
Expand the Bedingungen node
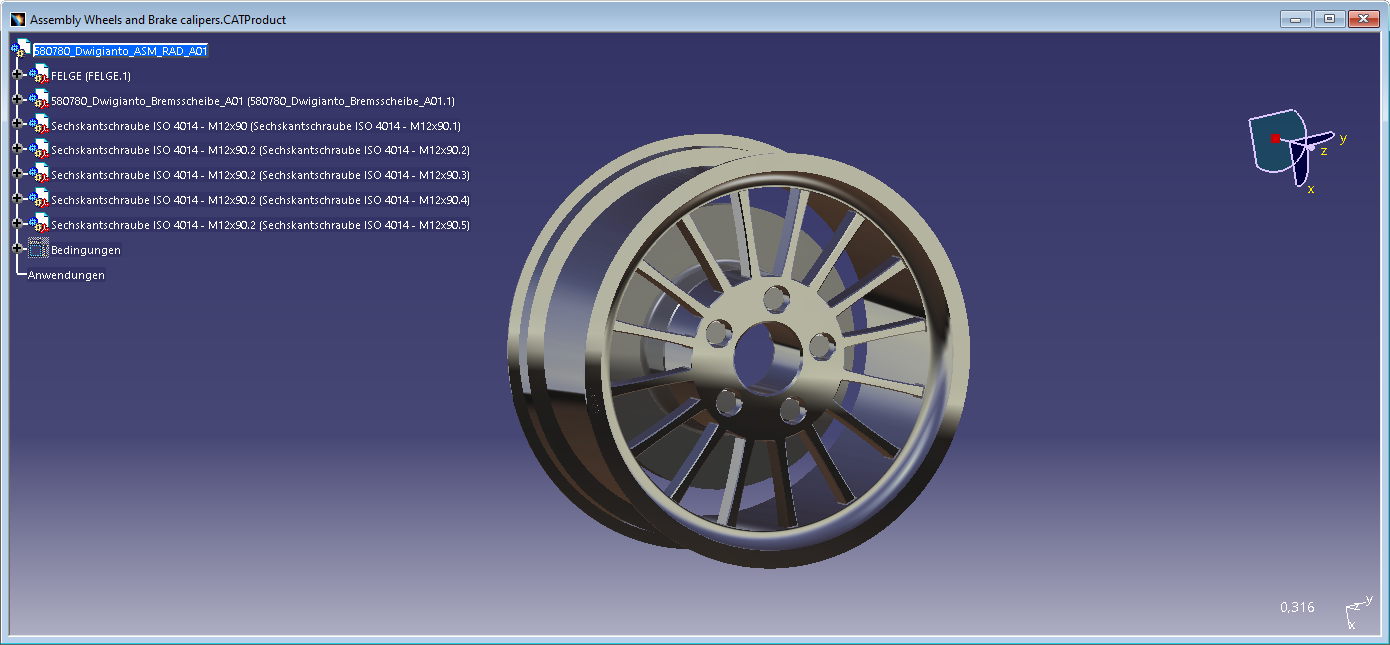pos(17,249)
